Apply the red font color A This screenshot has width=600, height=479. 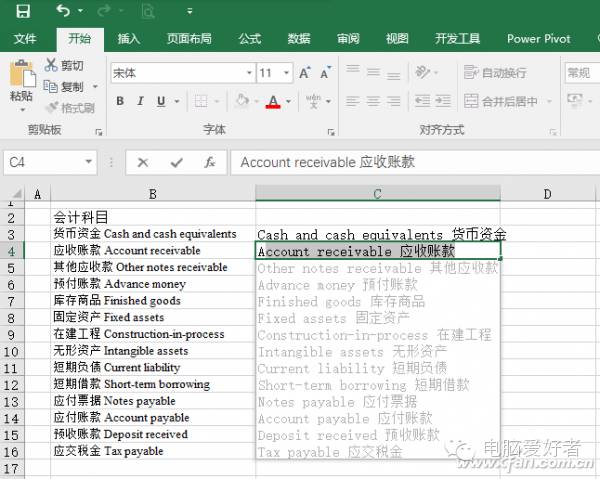(273, 101)
